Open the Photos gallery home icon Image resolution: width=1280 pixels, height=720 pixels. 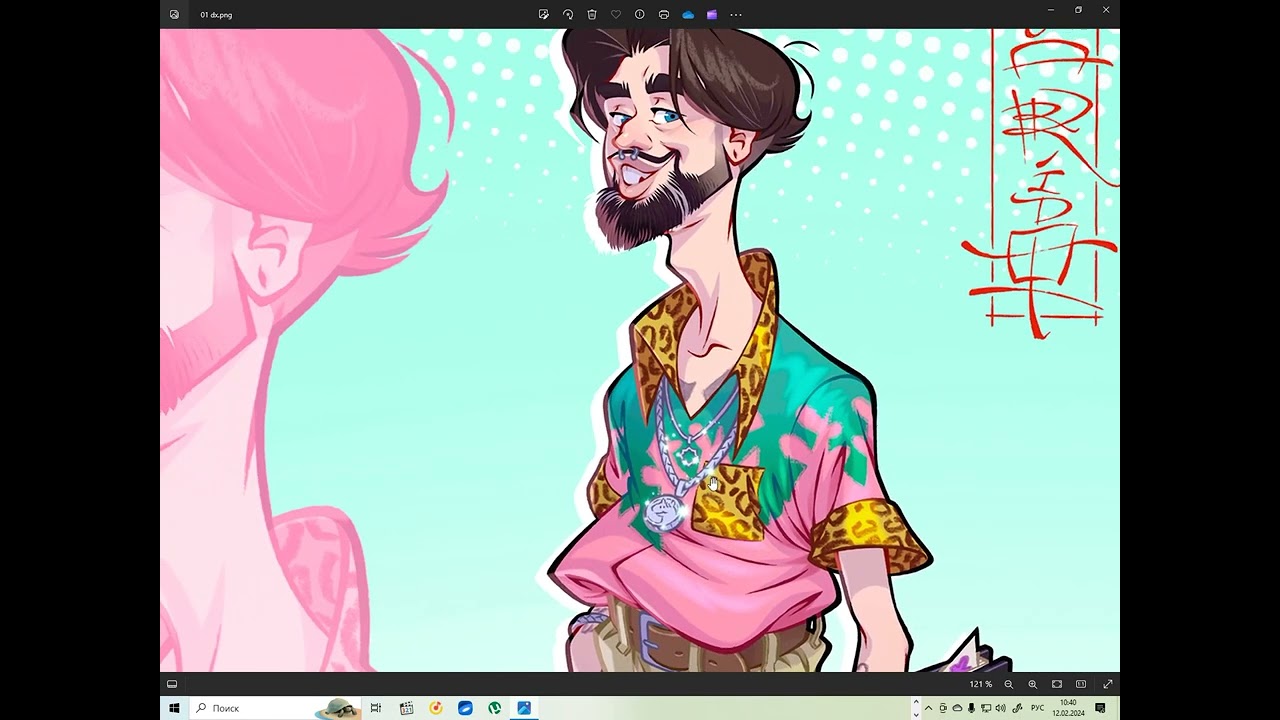pos(174,15)
